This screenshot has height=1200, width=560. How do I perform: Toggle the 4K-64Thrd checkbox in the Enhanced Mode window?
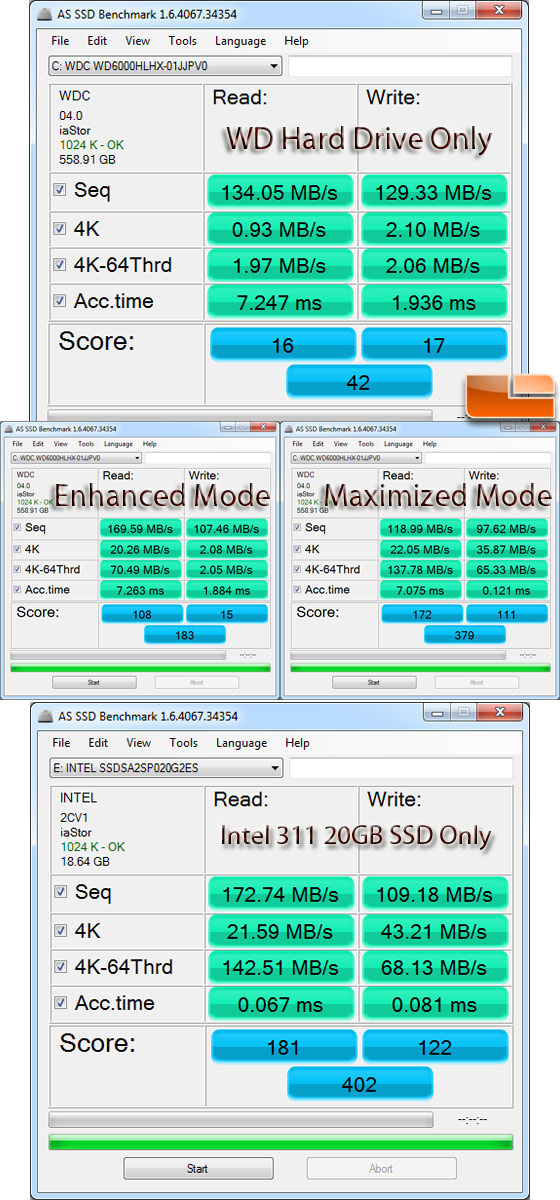tap(16, 569)
